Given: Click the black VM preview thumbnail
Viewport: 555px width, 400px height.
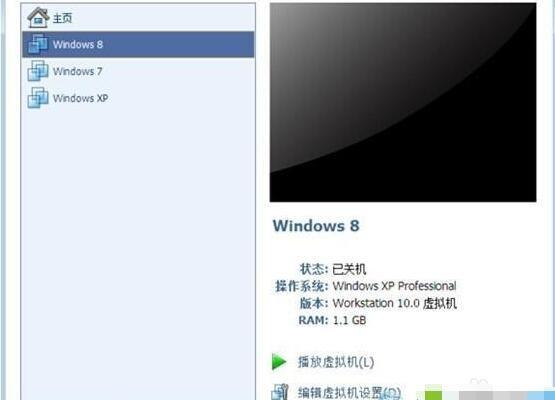Looking at the screenshot, I should (403, 102).
